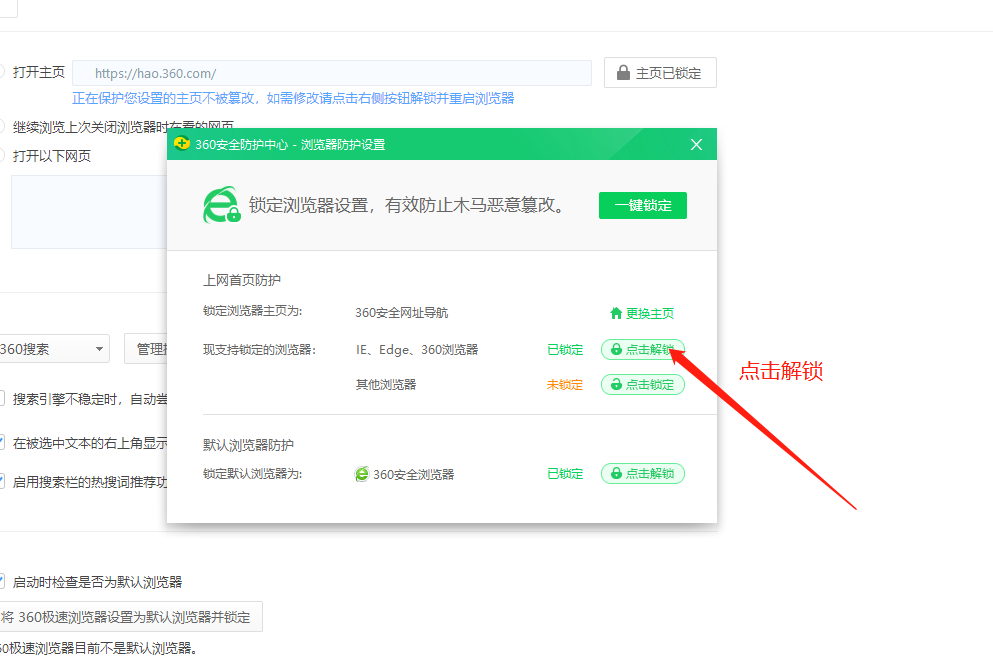Click 将360极速浏览器设置为默认浏览器并锁定 button
Viewport: 993px width, 663px height.
point(130,616)
